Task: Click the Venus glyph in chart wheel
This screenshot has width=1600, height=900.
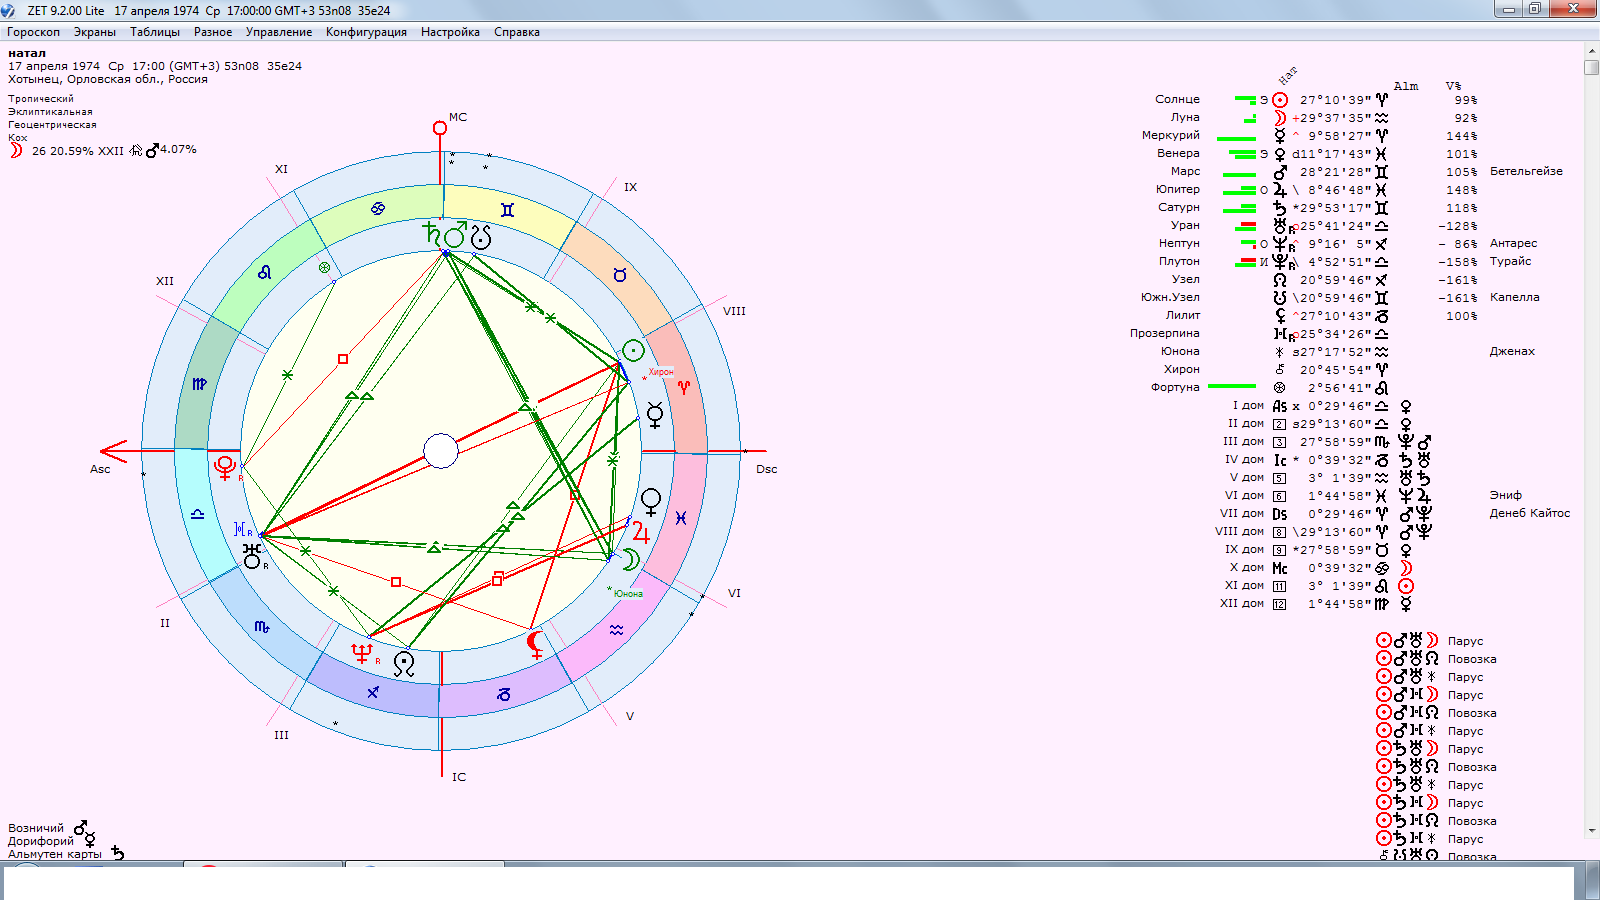Action: coord(651,501)
